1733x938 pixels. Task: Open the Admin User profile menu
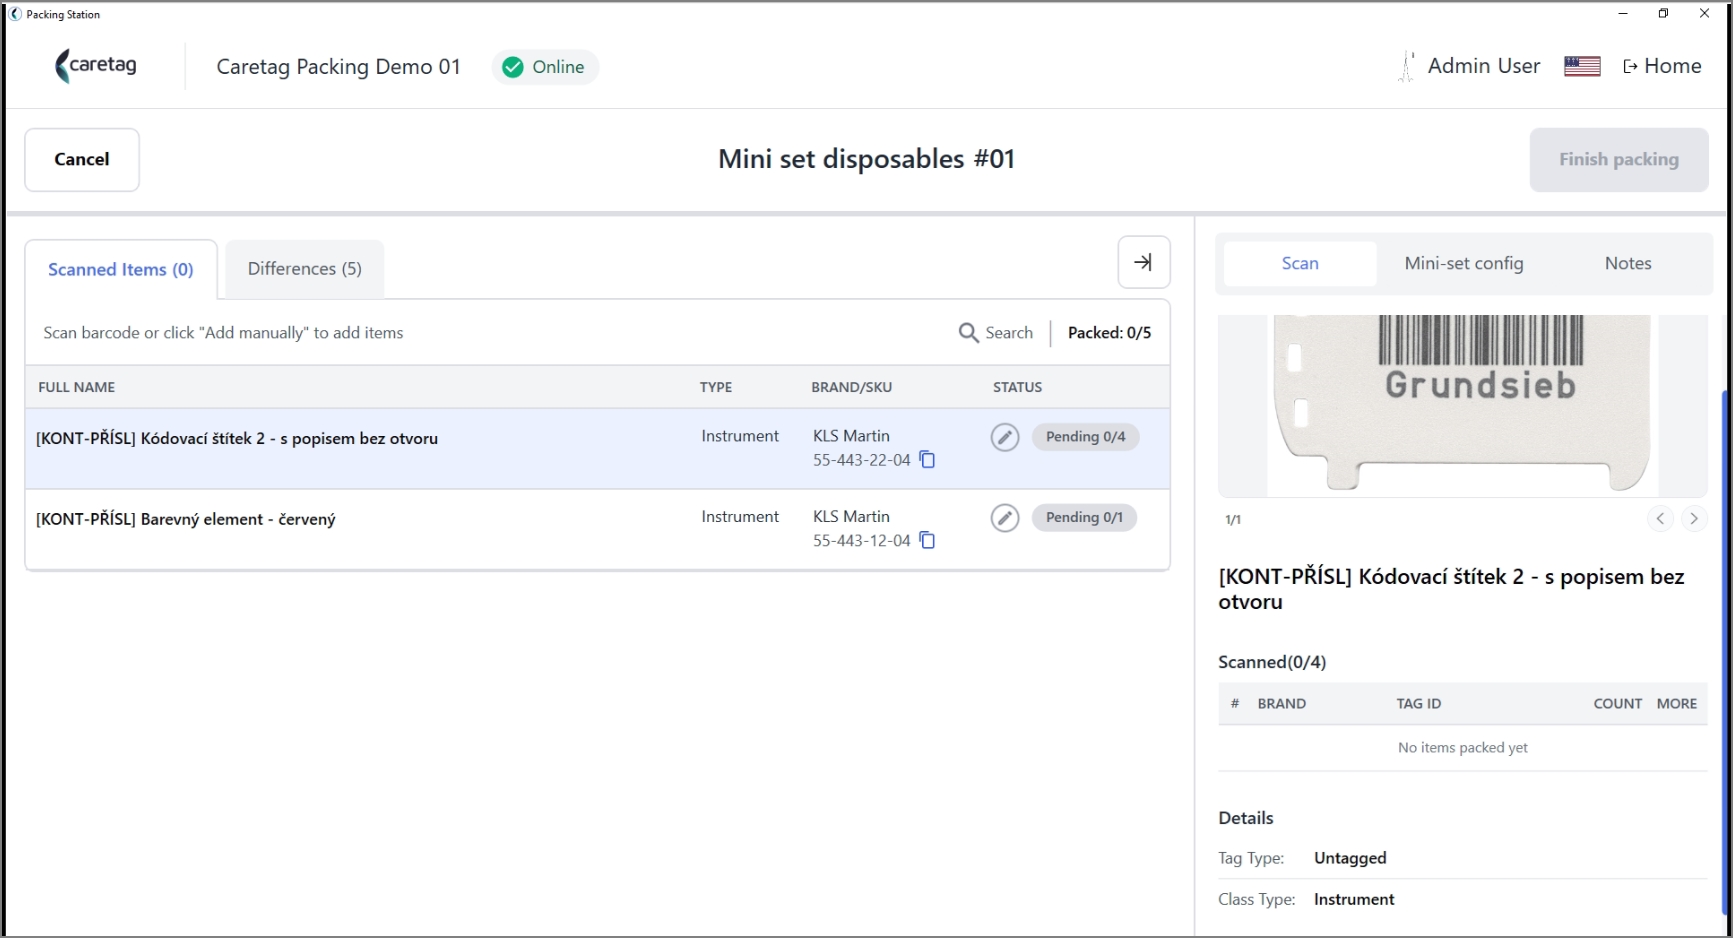pos(1469,66)
